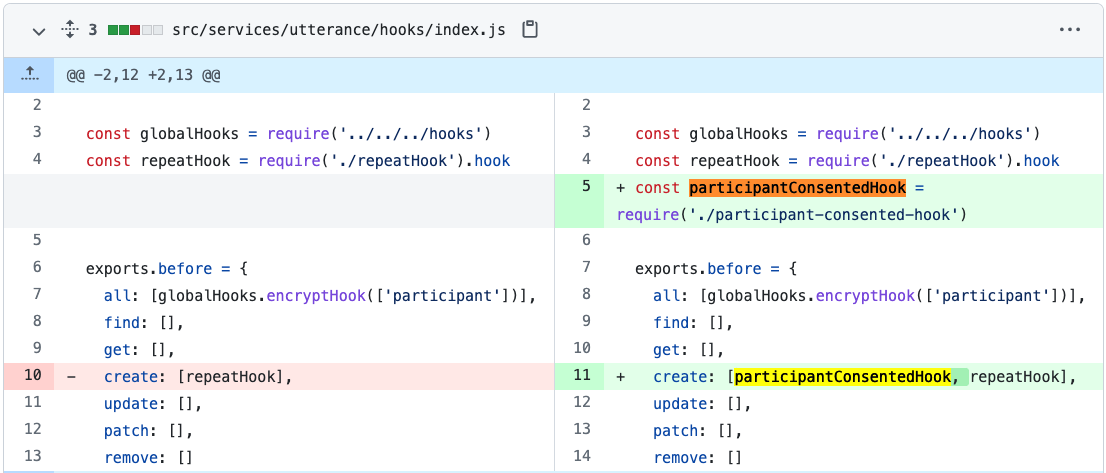Expand hidden lines above hunk header
The width and height of the screenshot is (1106, 473).
click(29, 74)
